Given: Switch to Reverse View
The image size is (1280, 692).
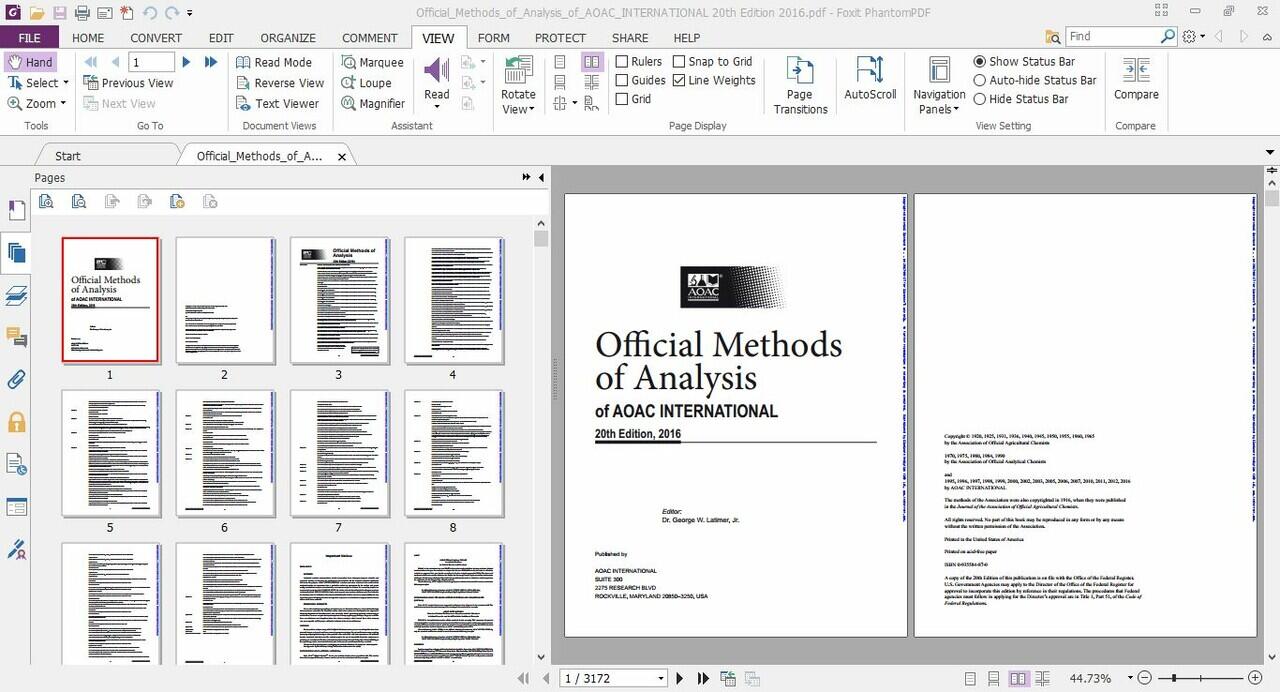Looking at the screenshot, I should coord(280,83).
